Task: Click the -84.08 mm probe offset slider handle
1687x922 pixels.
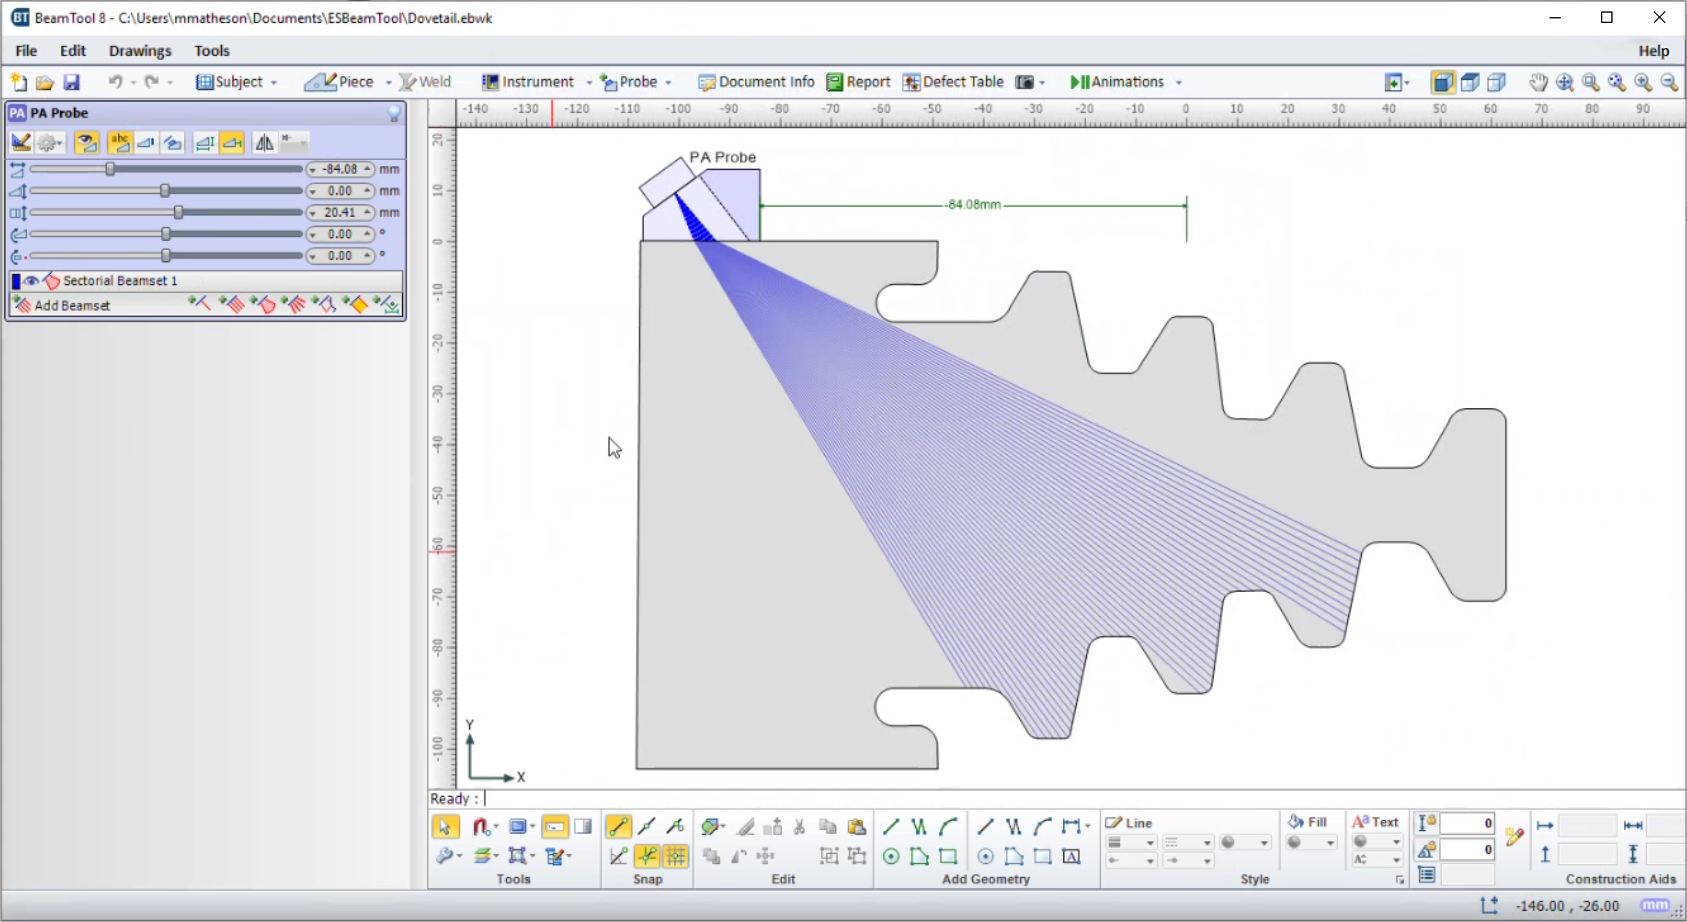Action: tap(110, 169)
